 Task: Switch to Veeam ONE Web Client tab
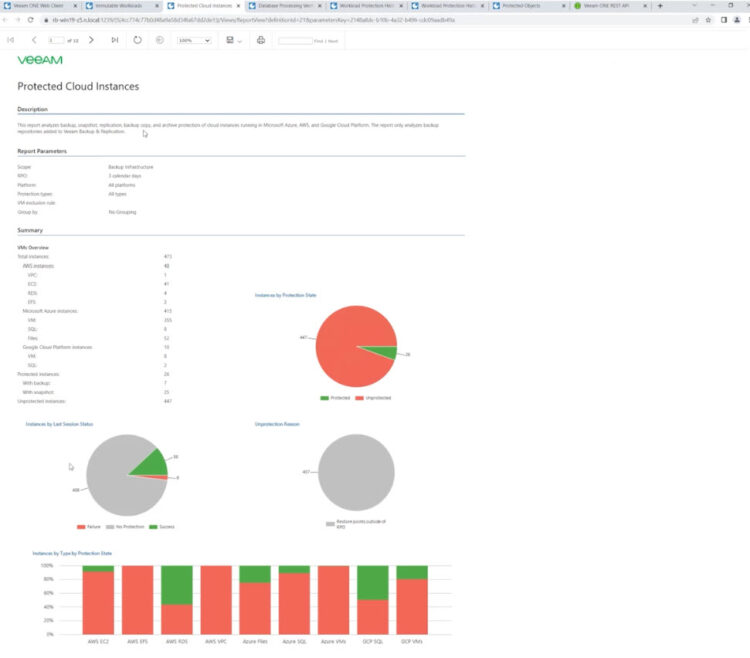click(38, 6)
